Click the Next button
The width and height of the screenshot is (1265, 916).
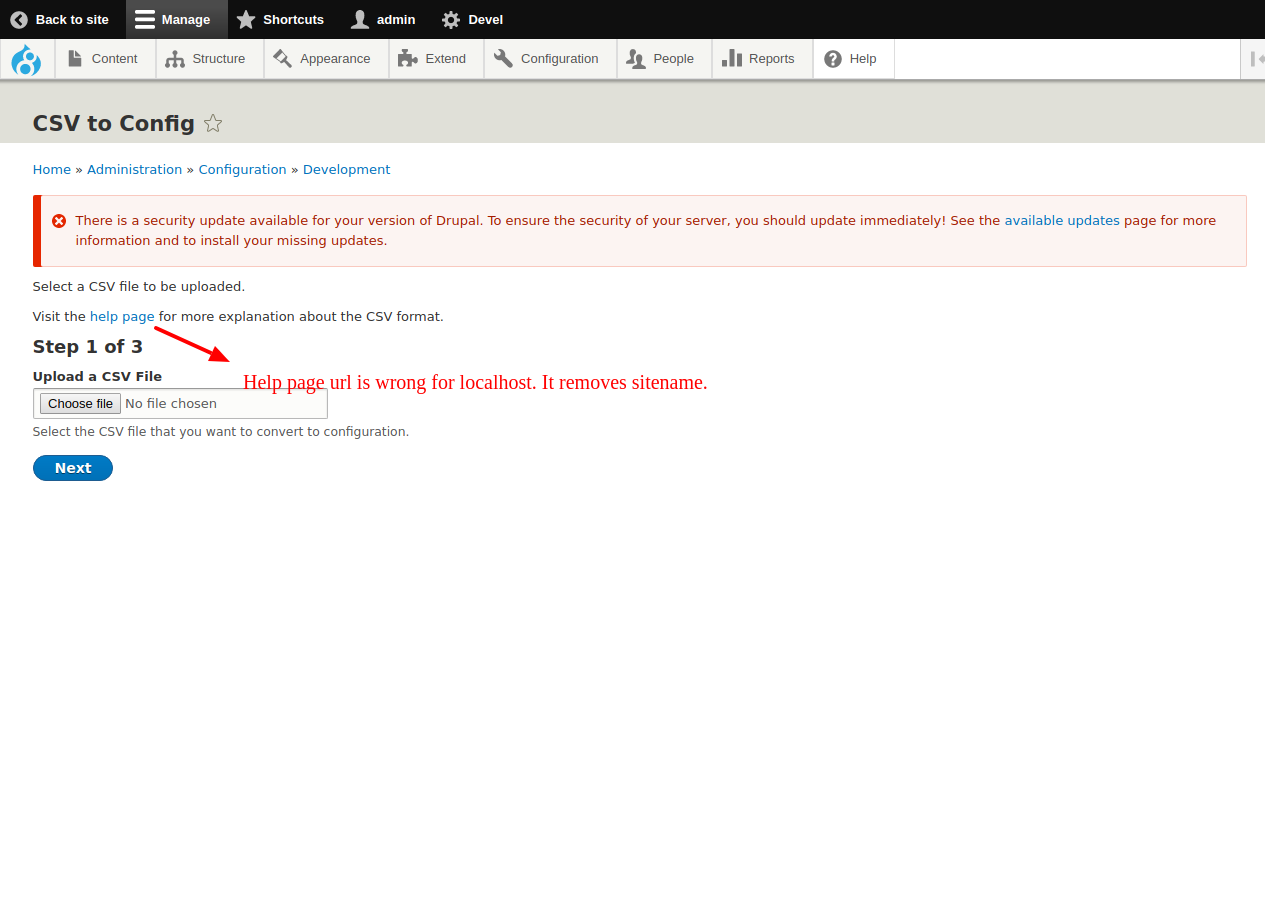(x=73, y=468)
